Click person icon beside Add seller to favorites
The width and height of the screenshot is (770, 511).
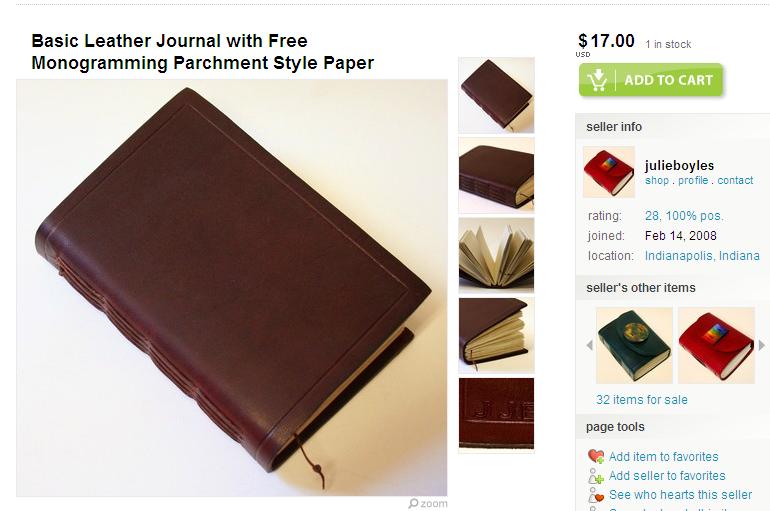pyautogui.click(x=596, y=476)
